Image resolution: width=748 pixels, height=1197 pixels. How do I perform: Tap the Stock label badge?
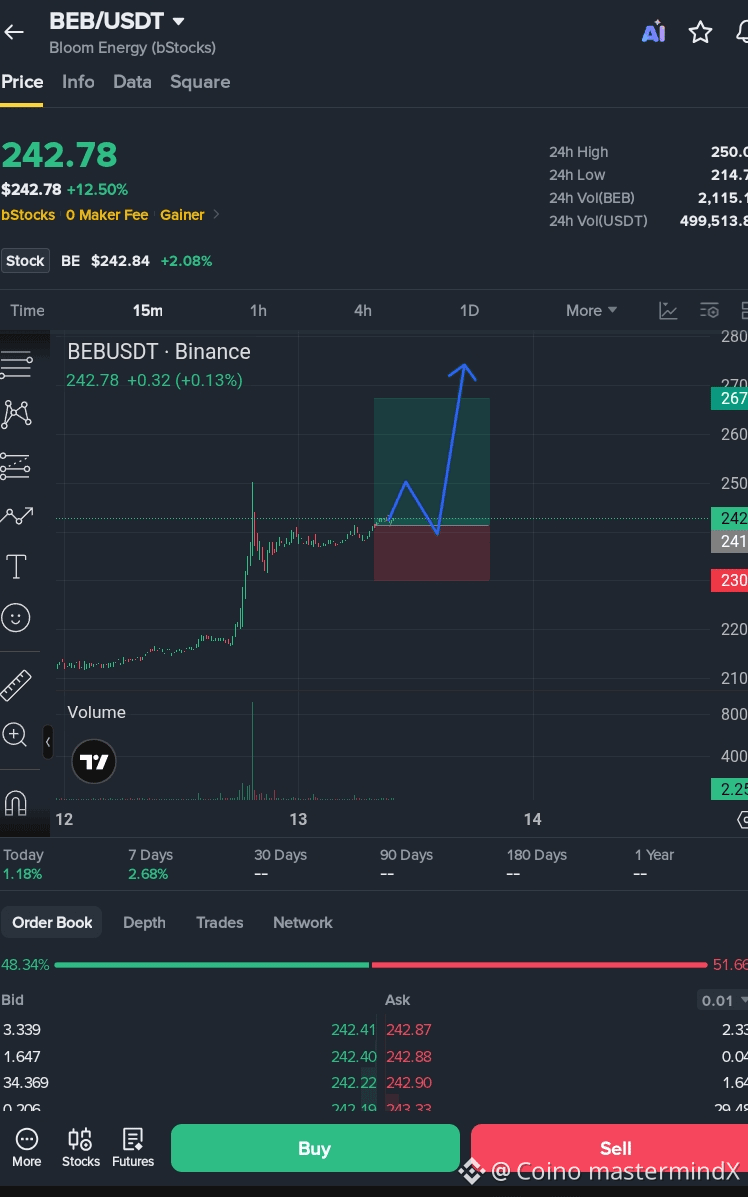(x=25, y=260)
